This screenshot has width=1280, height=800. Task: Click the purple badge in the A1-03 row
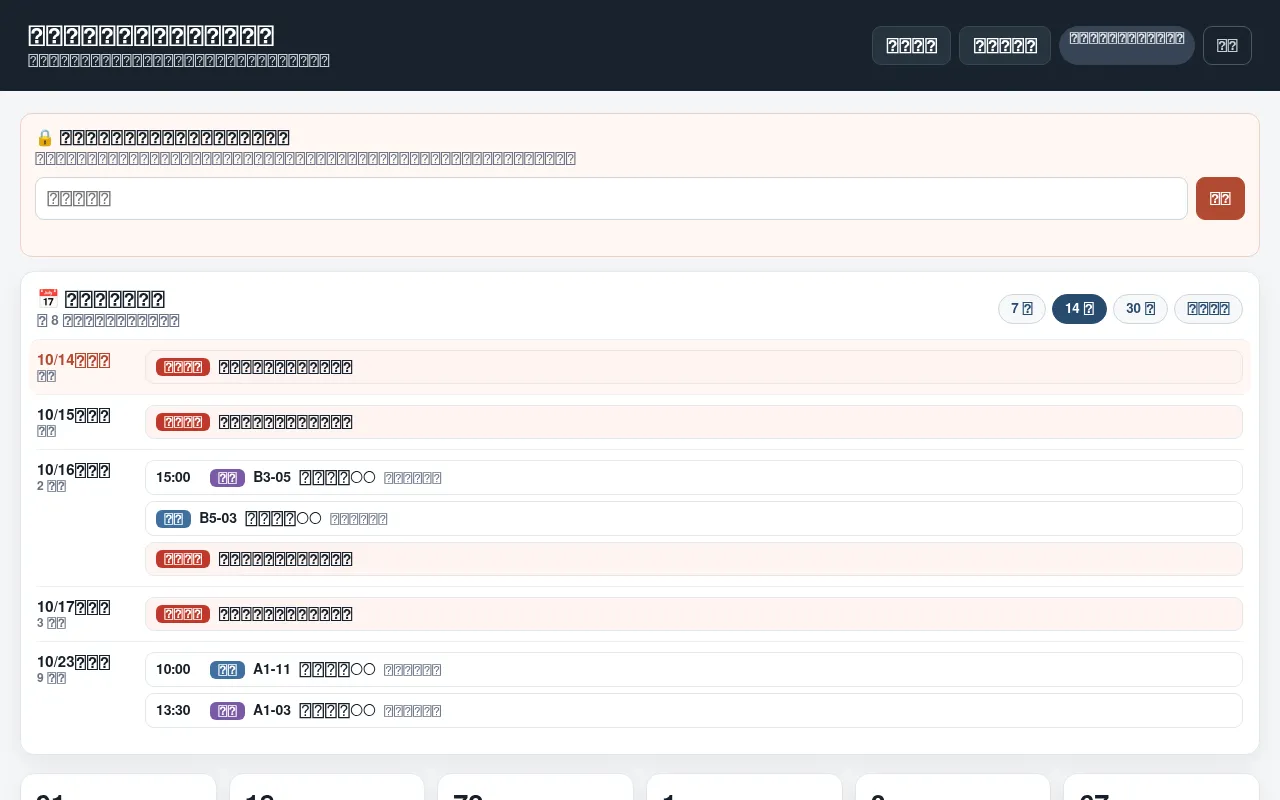click(227, 710)
